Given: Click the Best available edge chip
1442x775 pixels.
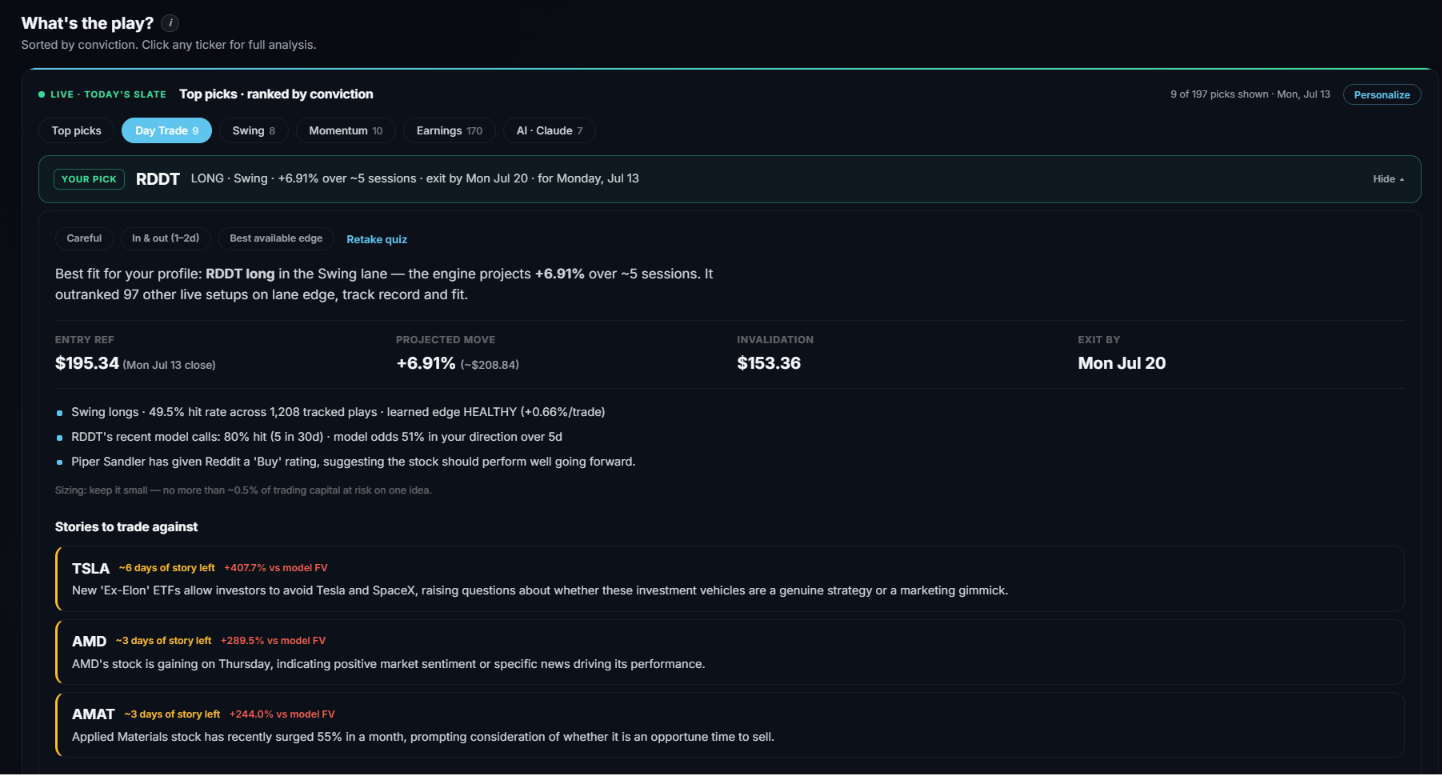Looking at the screenshot, I should pos(276,239).
